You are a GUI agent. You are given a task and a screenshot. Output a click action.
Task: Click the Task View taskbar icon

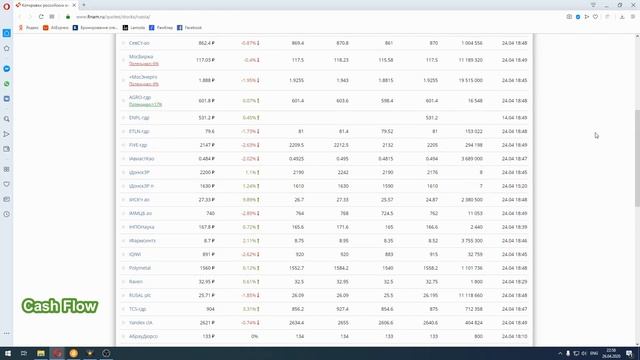coord(24,353)
